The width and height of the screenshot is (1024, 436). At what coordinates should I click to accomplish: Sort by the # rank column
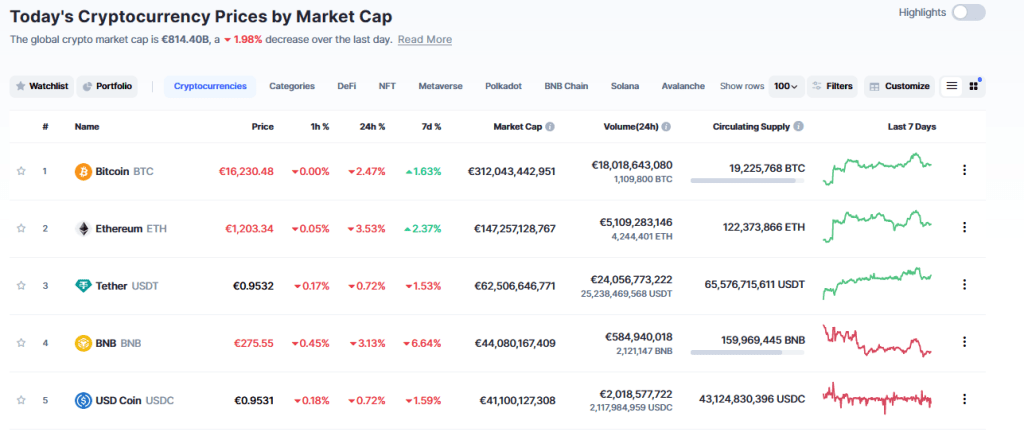coord(45,127)
